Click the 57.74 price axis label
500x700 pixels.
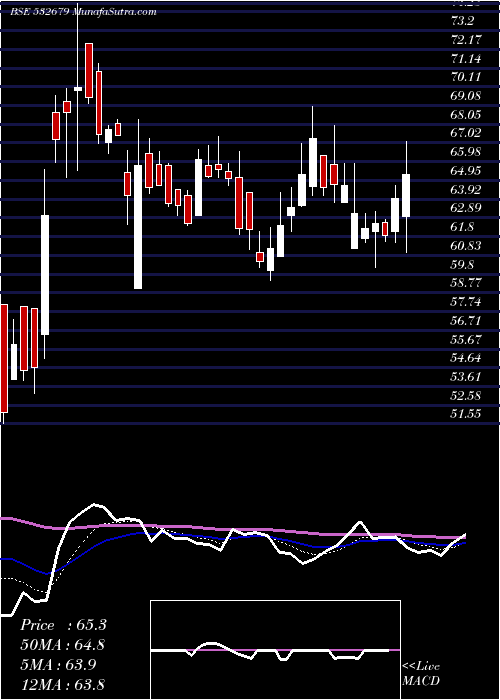(x=466, y=302)
